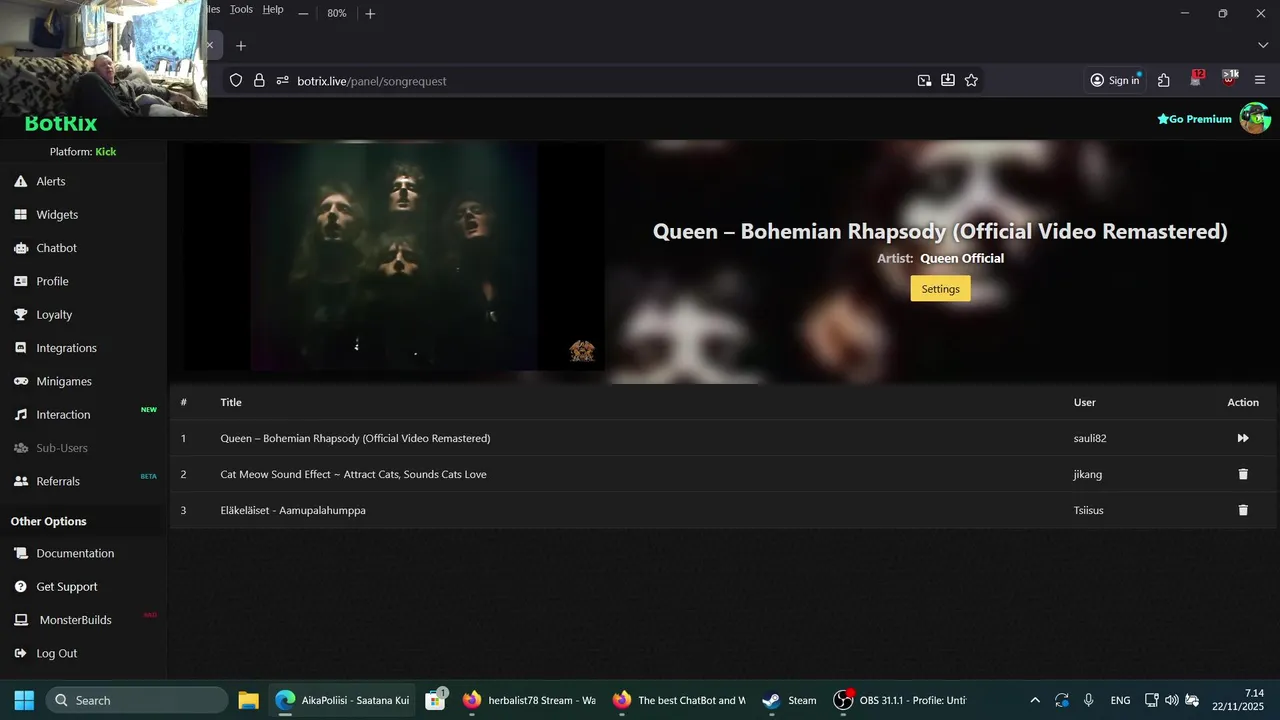Show hidden system tray icons
The height and width of the screenshot is (720, 1280).
(x=1035, y=700)
